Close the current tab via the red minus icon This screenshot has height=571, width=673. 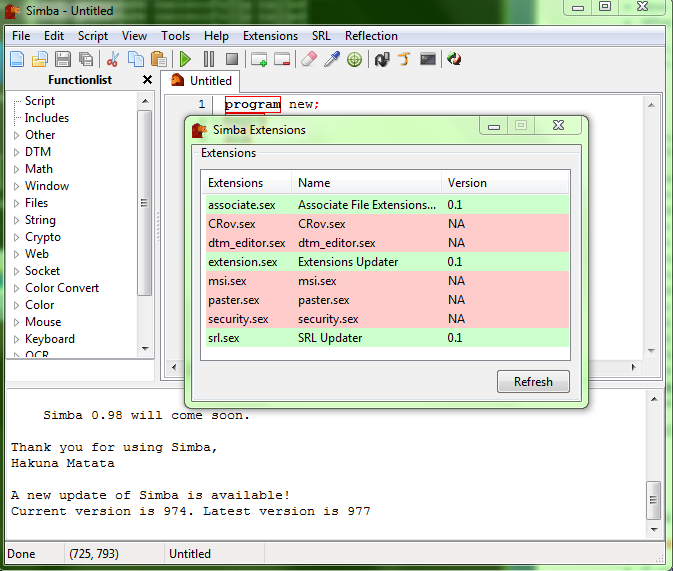(282, 59)
